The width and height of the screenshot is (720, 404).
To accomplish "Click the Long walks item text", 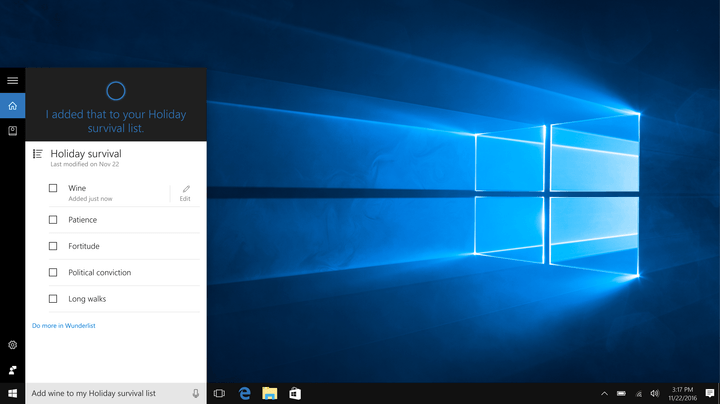I will (x=87, y=299).
